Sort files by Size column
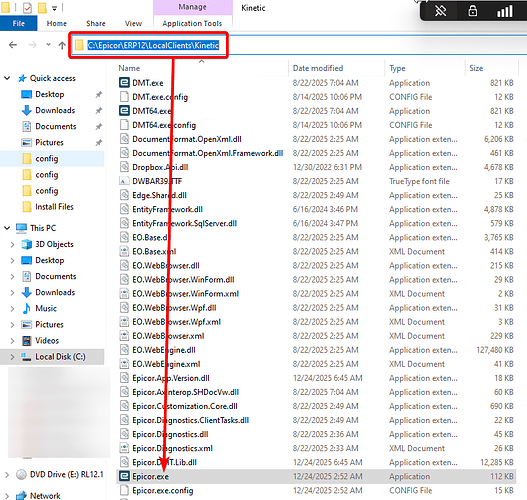 click(476, 68)
